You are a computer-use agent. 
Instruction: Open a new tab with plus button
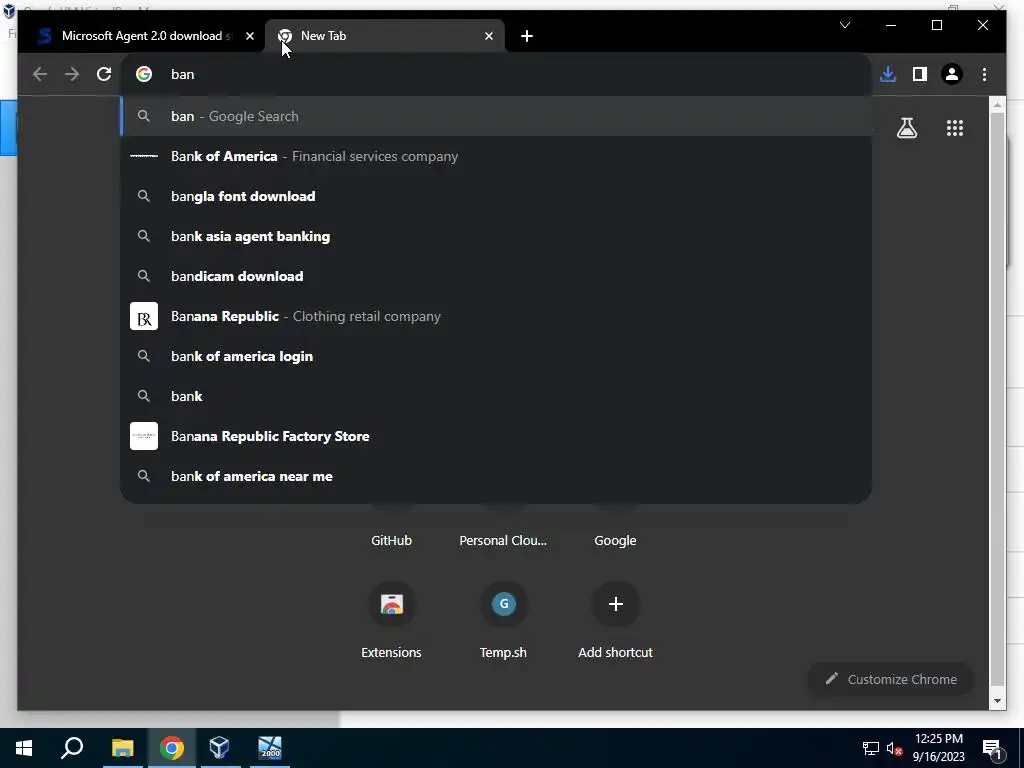click(x=527, y=37)
